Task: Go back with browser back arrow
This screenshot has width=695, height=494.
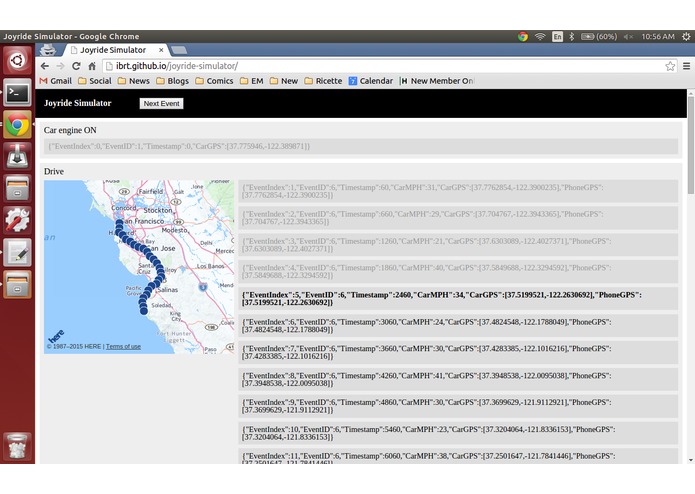Action: 45,66
